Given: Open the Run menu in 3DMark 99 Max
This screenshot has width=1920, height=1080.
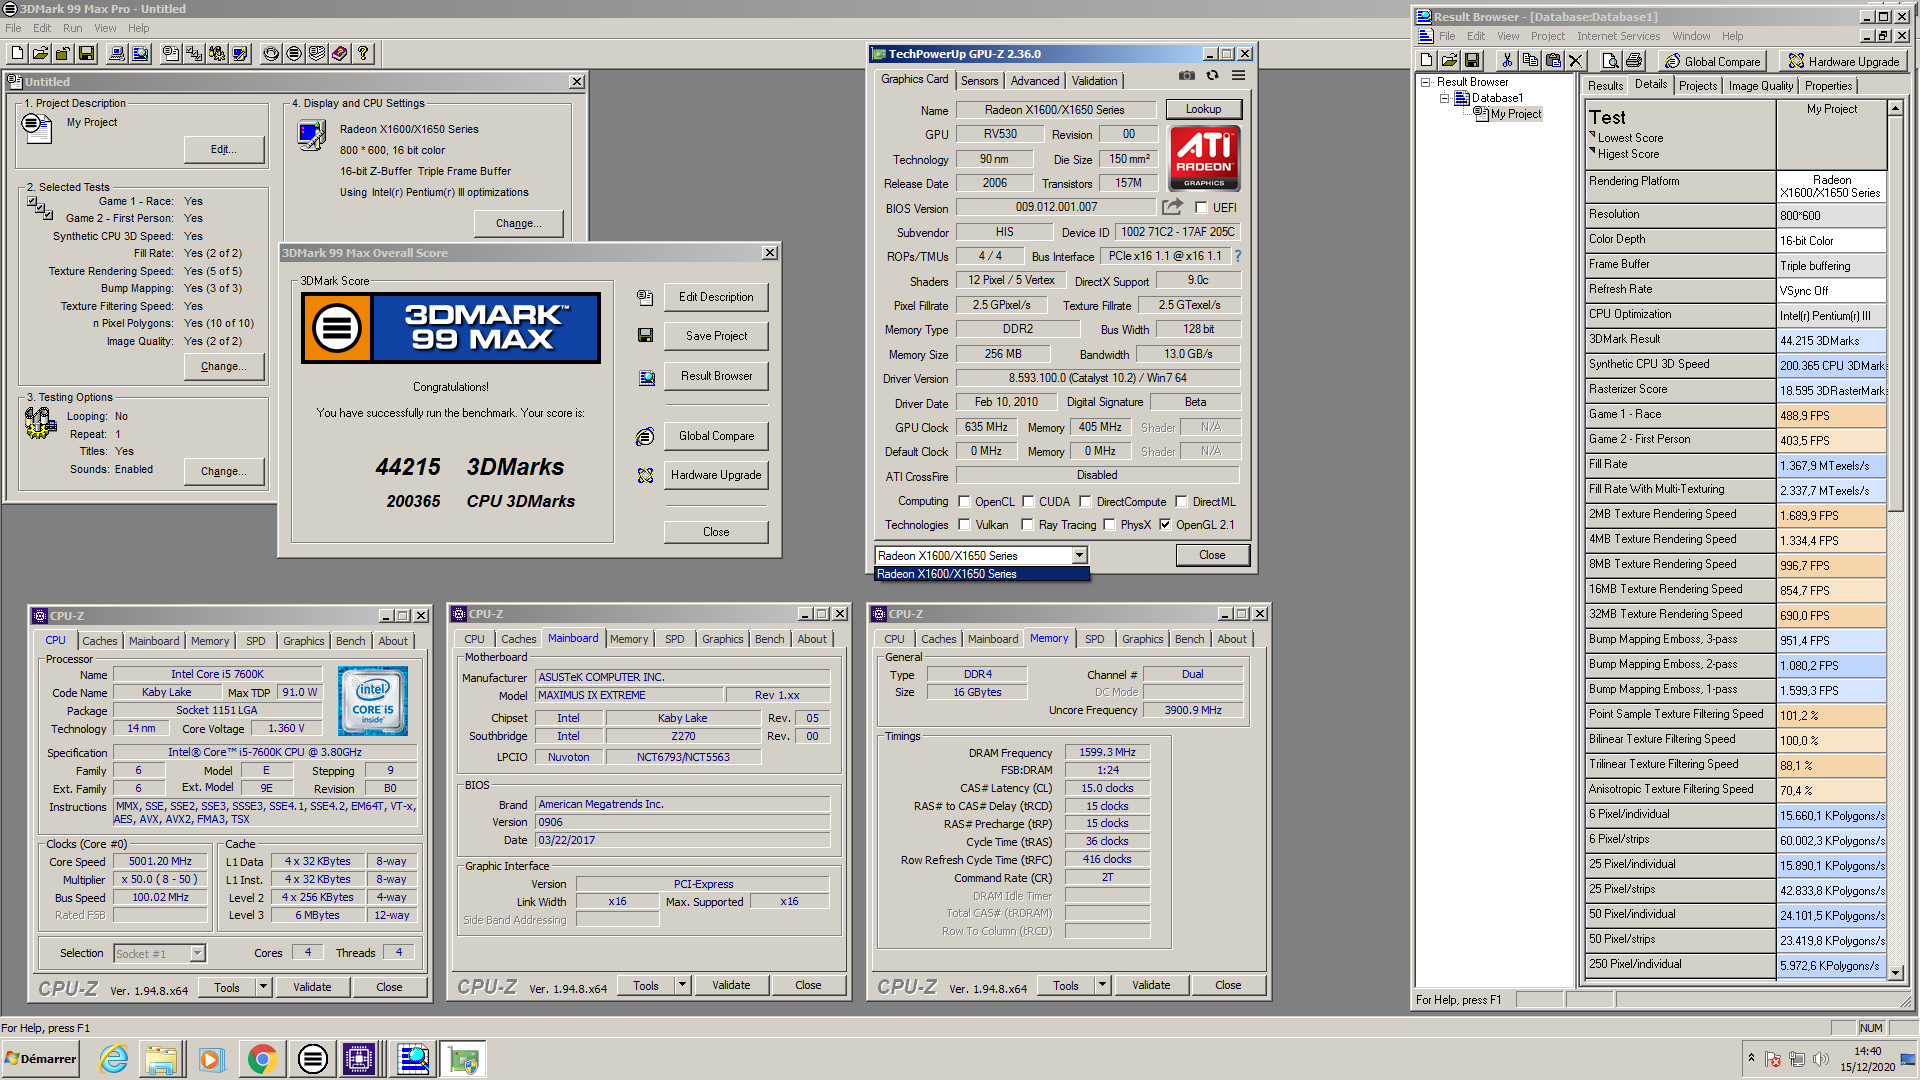Looking at the screenshot, I should click(72, 28).
